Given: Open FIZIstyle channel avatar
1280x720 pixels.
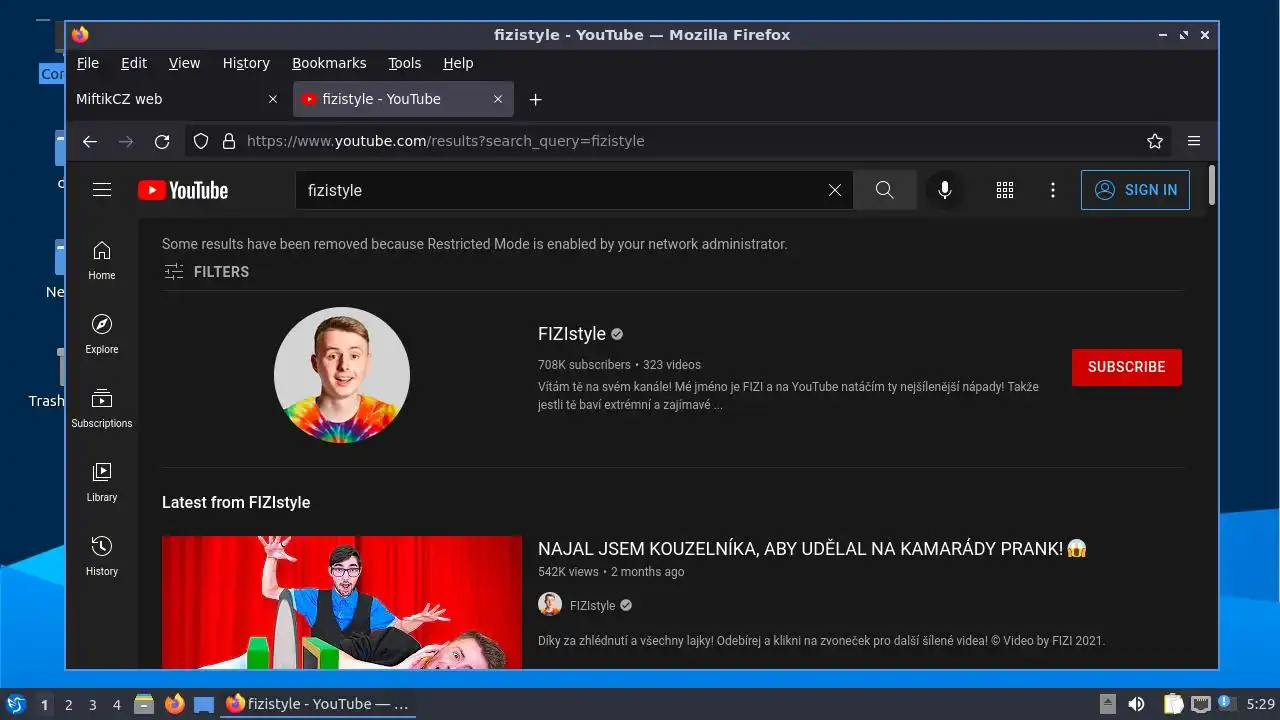Looking at the screenshot, I should tap(342, 375).
